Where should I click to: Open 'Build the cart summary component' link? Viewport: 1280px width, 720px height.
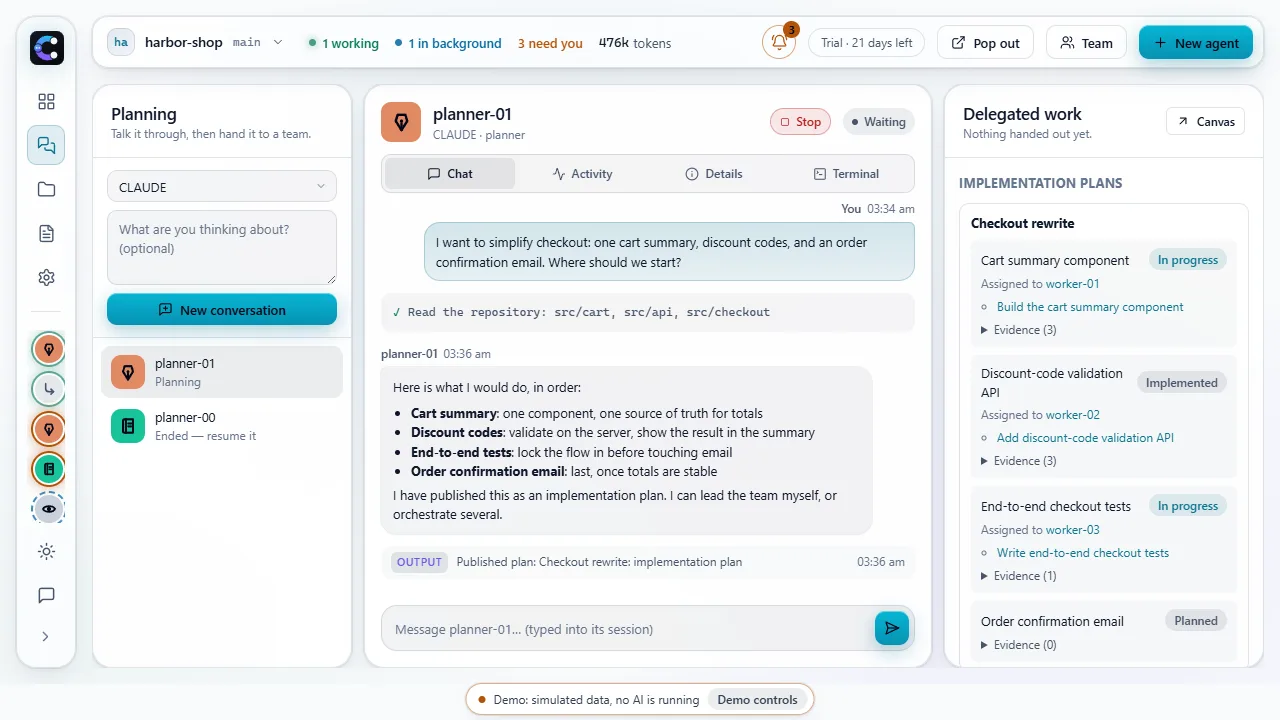tap(1090, 307)
